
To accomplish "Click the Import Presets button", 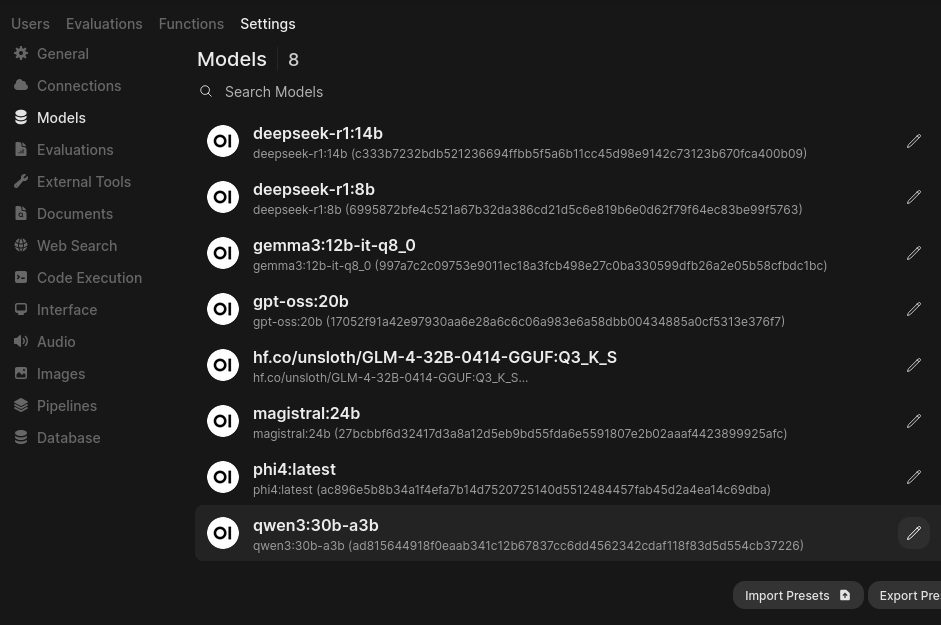I will (x=798, y=595).
